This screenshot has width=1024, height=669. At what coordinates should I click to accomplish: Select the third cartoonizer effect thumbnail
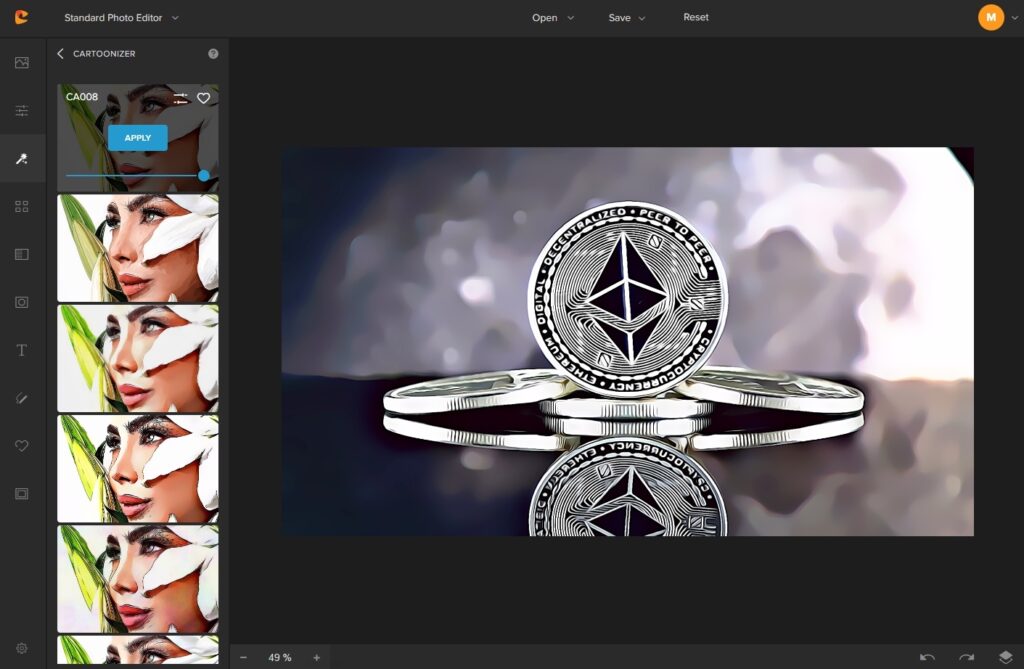pyautogui.click(x=138, y=359)
